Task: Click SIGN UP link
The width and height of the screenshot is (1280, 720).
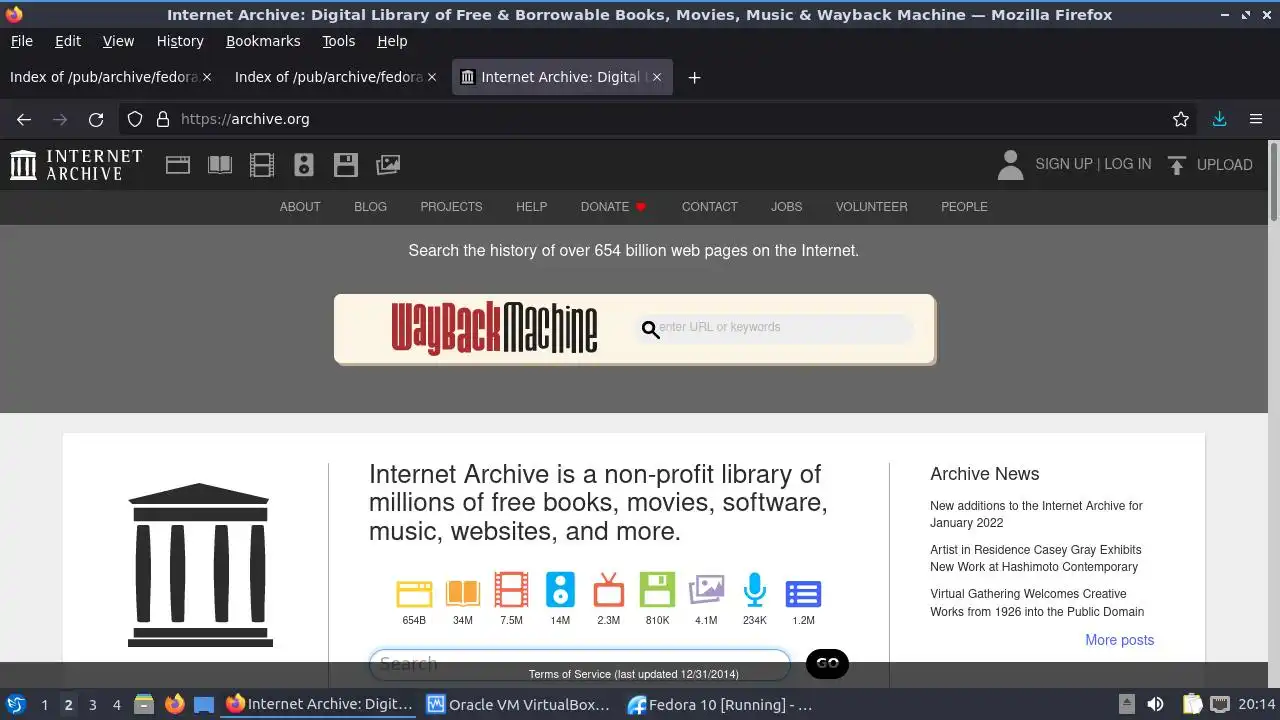Action: (x=1064, y=164)
